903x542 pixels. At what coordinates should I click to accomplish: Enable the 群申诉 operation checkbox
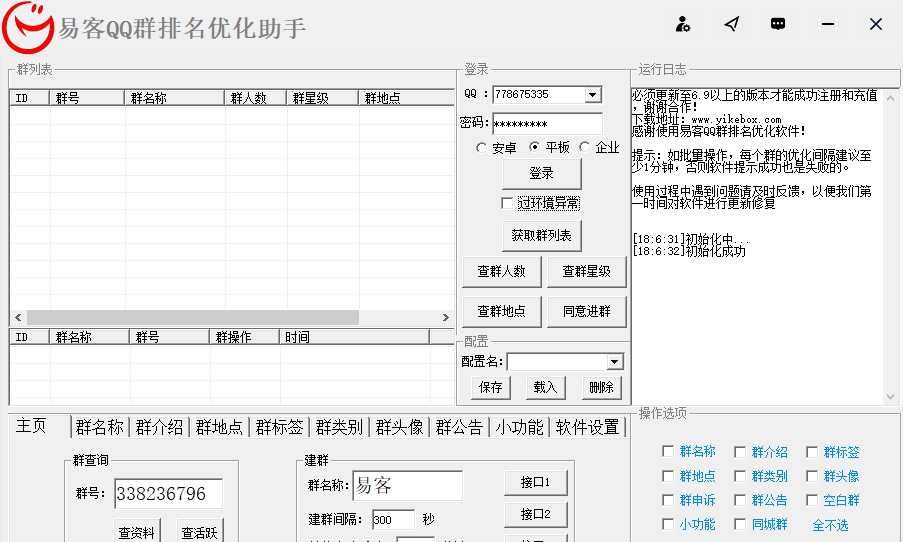point(668,500)
